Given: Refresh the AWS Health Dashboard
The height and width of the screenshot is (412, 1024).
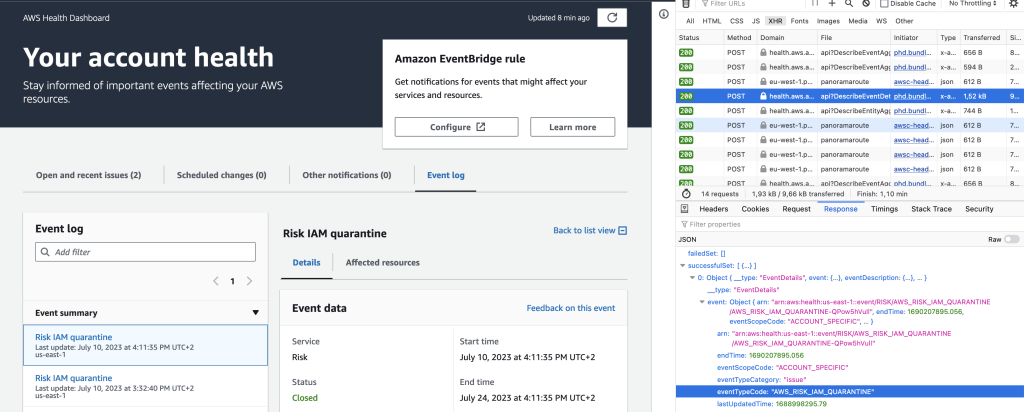Looking at the screenshot, I should [x=612, y=17].
